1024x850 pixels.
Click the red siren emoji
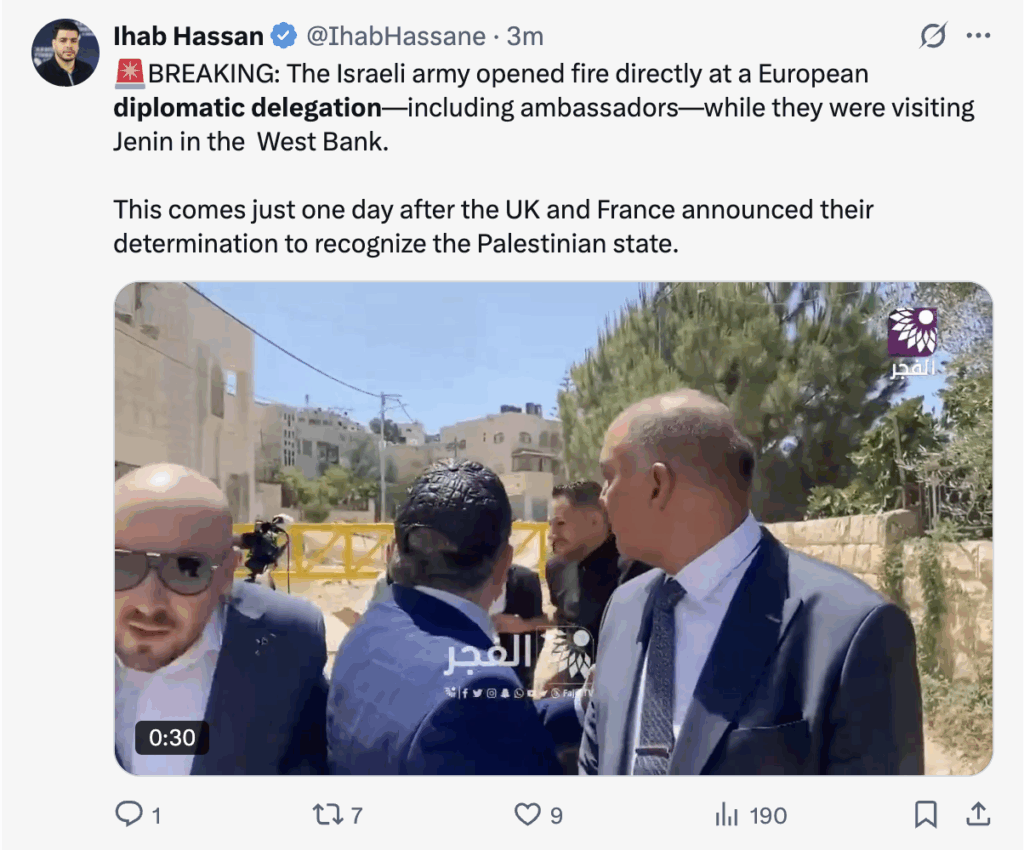[x=130, y=74]
